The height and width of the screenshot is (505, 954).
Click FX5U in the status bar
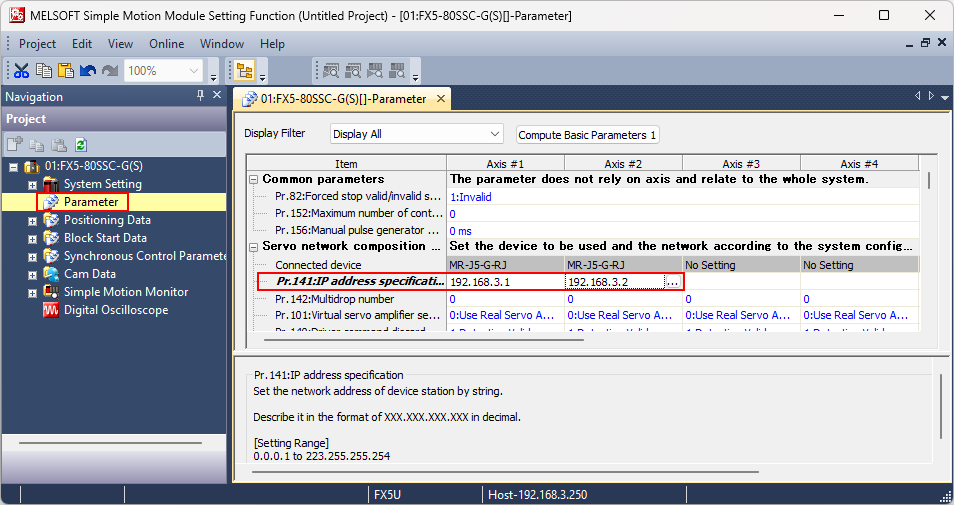[x=388, y=495]
